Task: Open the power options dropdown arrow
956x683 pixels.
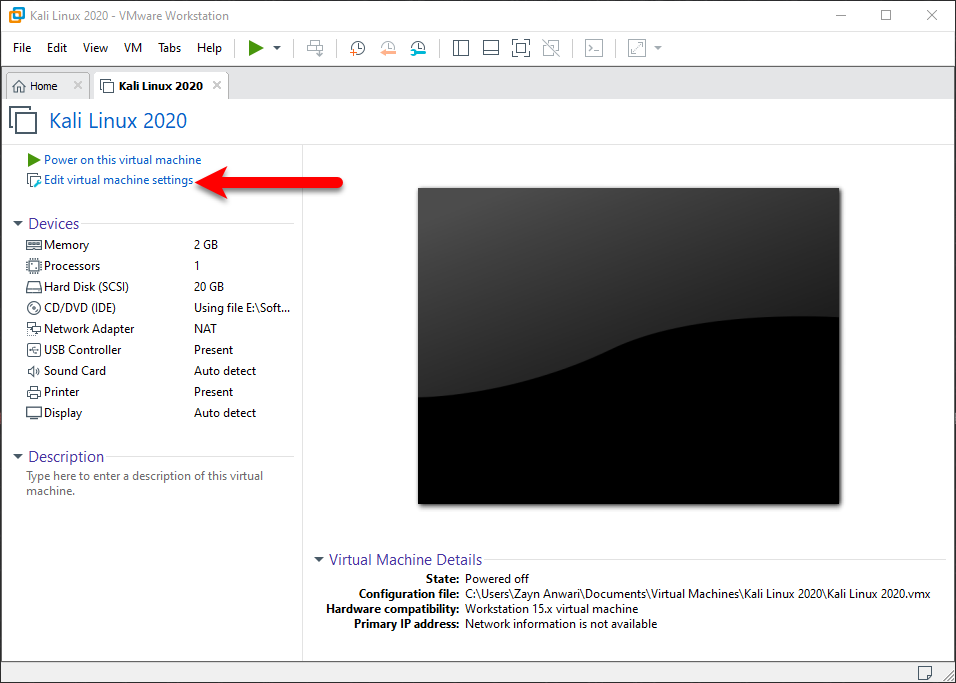Action: click(277, 48)
